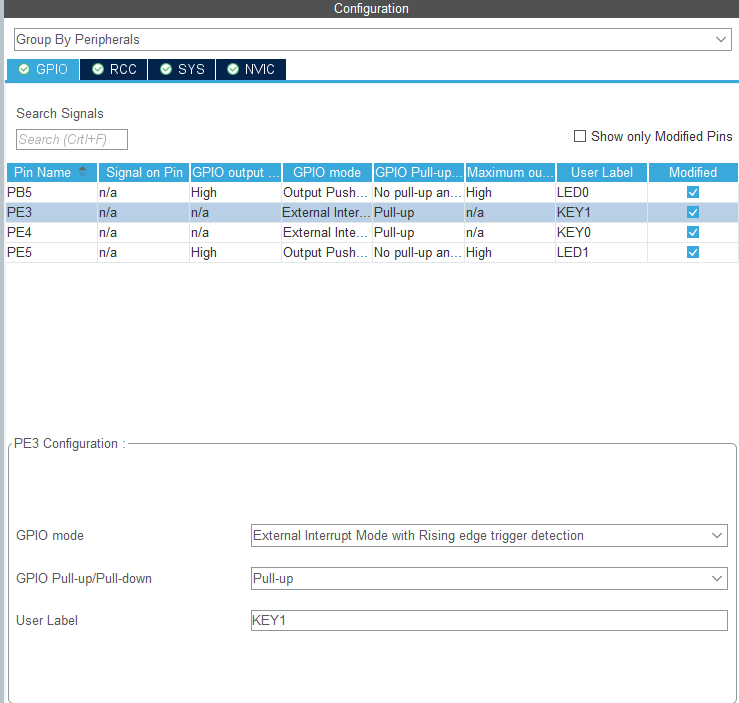Sort by GPIO Pull-up column header
739x703 pixels.
coord(418,172)
